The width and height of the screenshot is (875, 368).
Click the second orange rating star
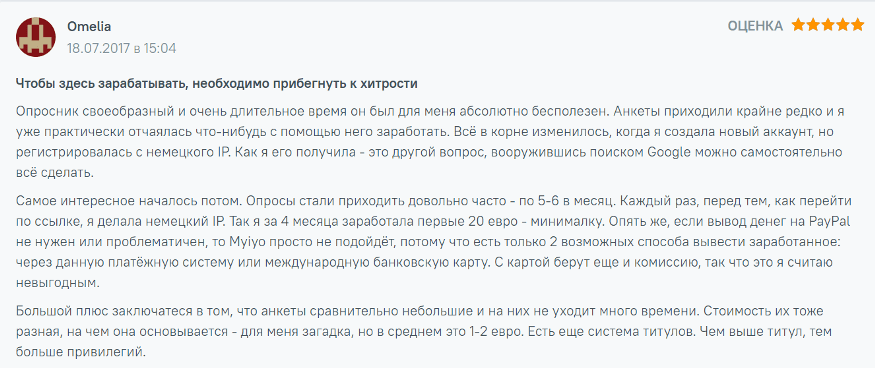pyautogui.click(x=814, y=25)
